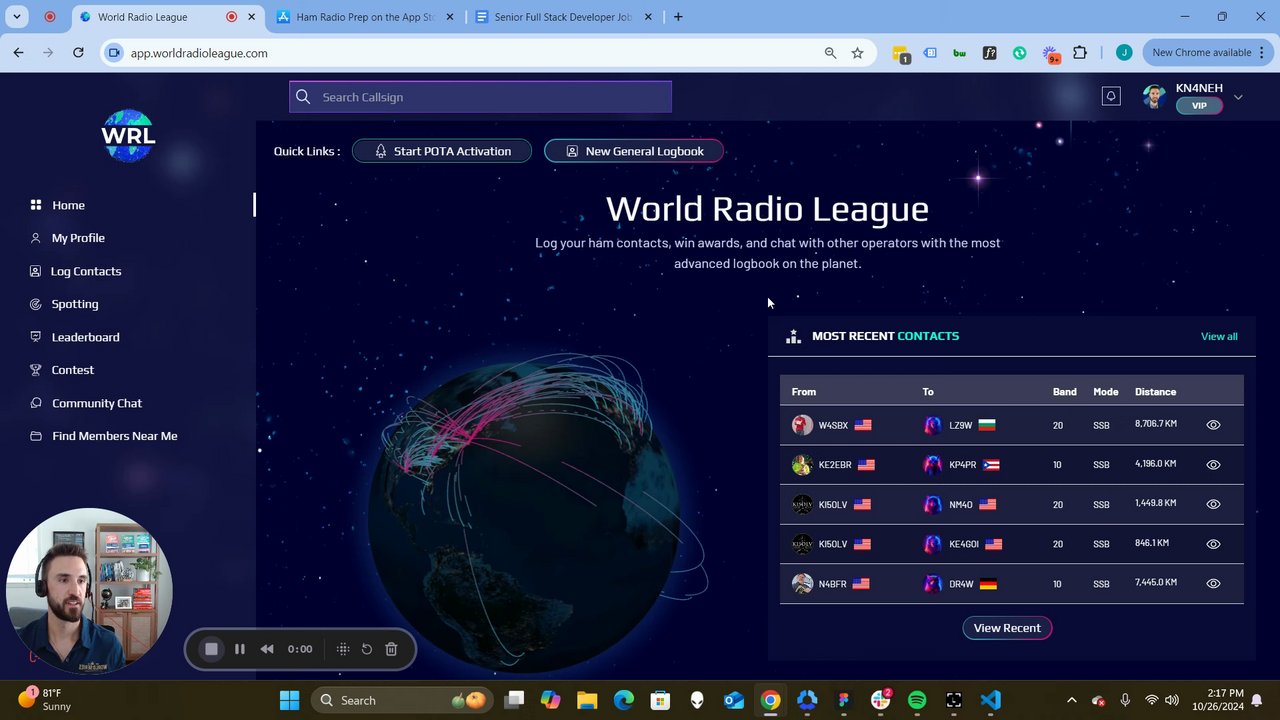1280x720 pixels.
Task: Click KE2EBR callsign in contacts table
Action: tap(835, 465)
